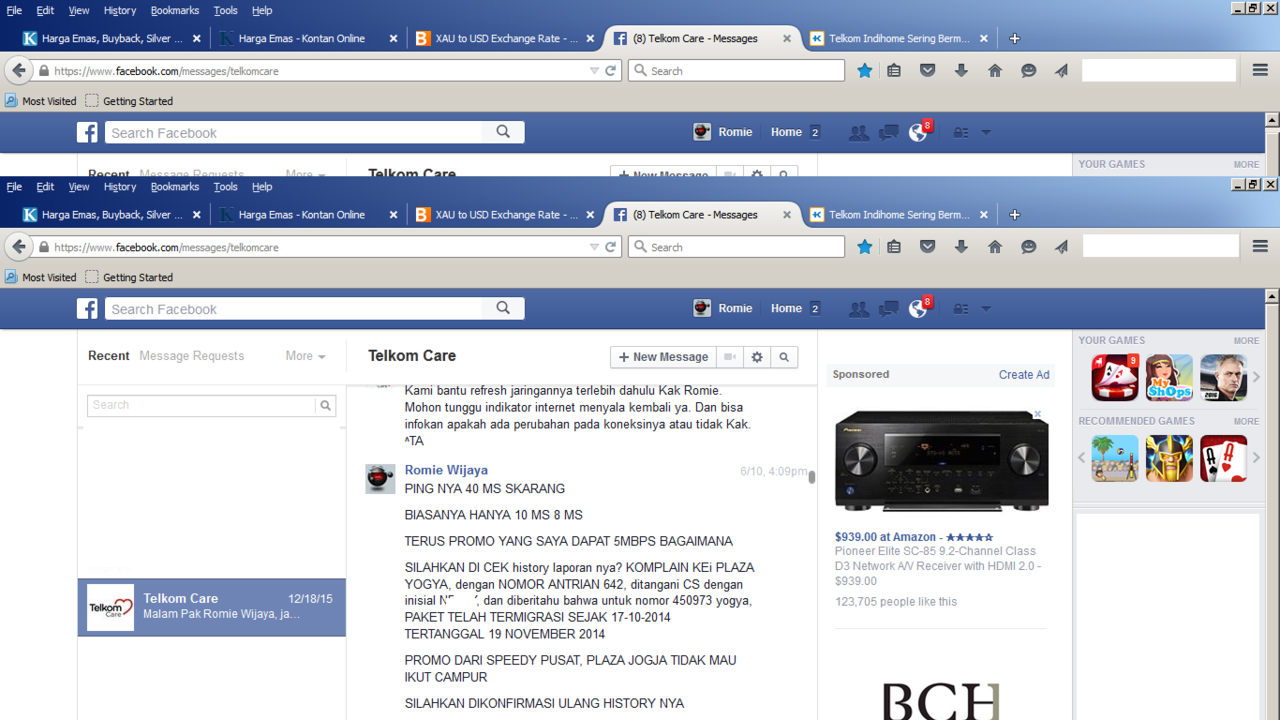Open Home icon in back window toolbar
Screen dimensions: 1280x720
[x=995, y=71]
